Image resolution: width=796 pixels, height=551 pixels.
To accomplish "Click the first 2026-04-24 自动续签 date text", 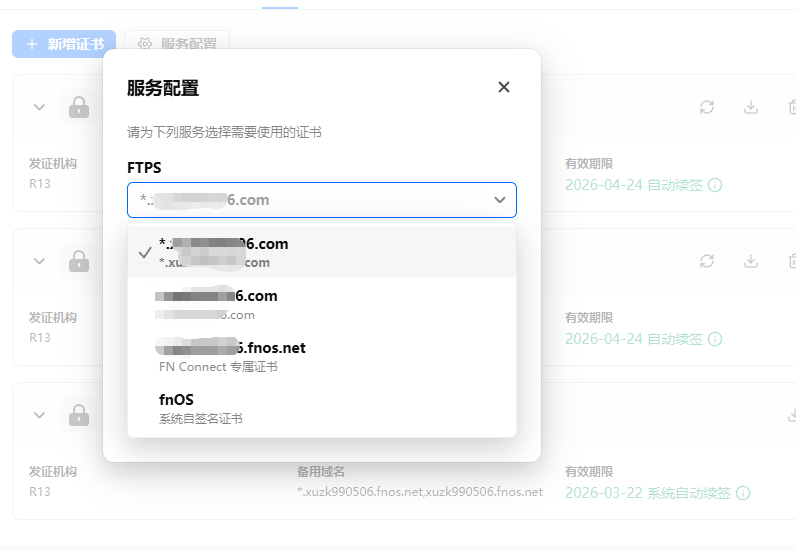I will (x=634, y=185).
